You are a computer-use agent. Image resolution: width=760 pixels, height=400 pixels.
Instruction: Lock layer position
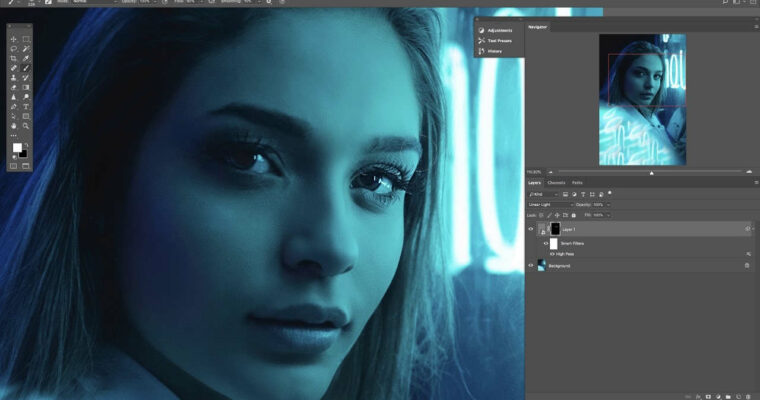[x=557, y=215]
